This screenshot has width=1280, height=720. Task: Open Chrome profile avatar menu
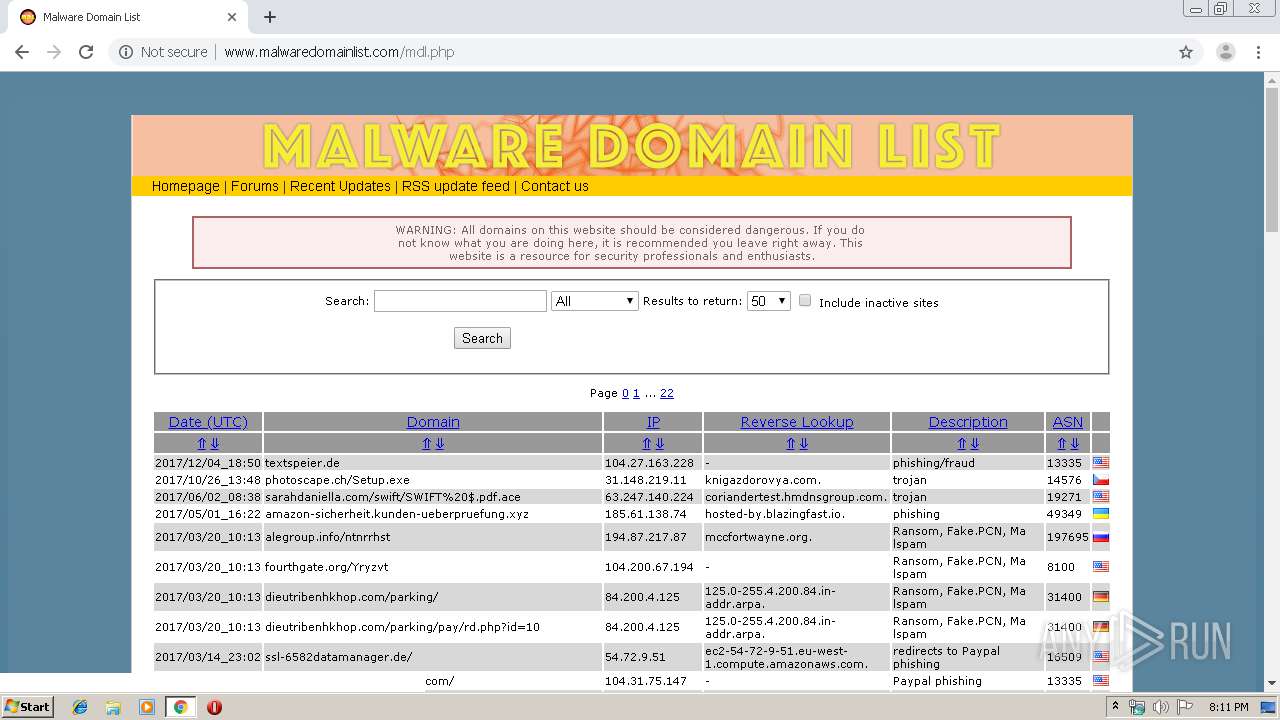pos(1225,52)
